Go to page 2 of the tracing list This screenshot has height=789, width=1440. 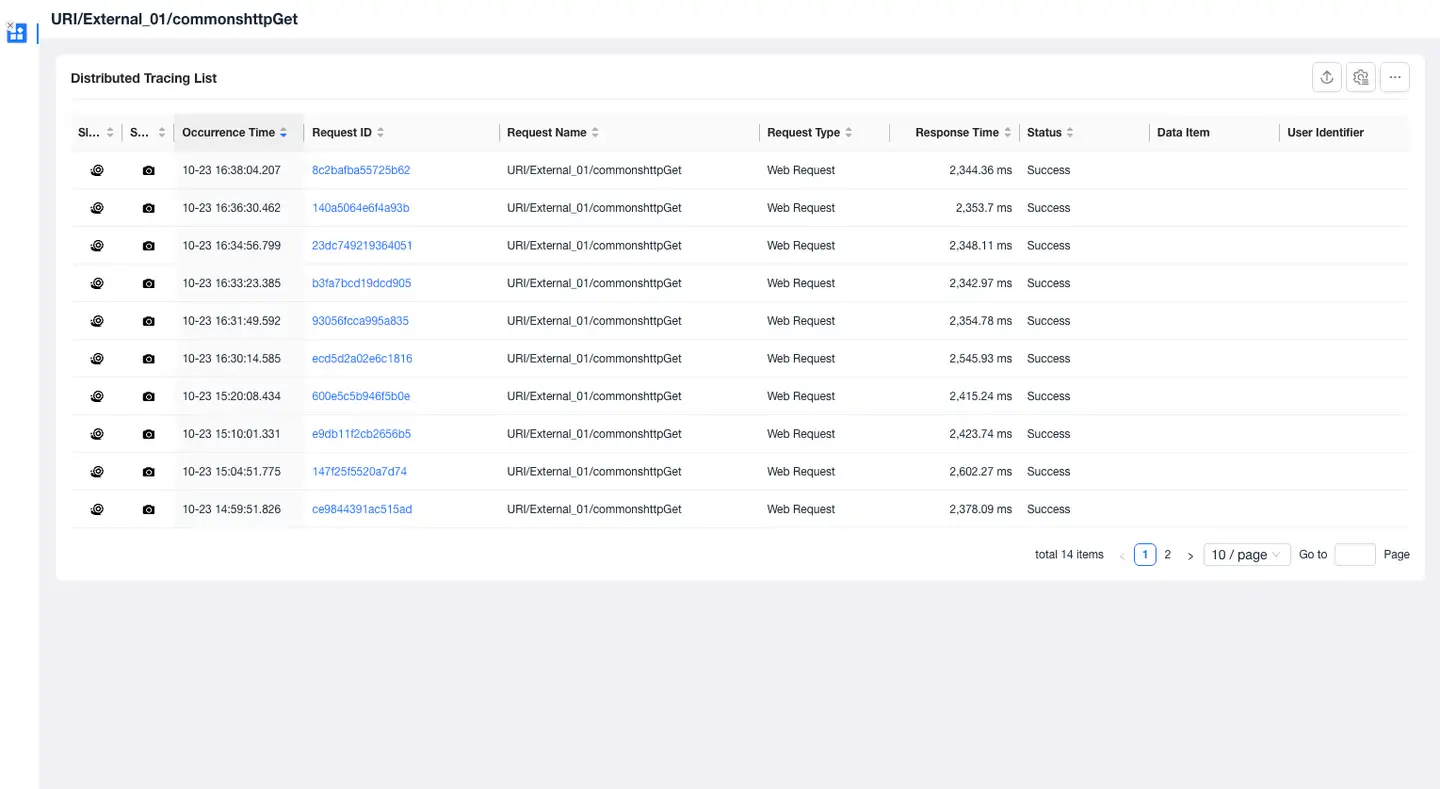(1167, 554)
